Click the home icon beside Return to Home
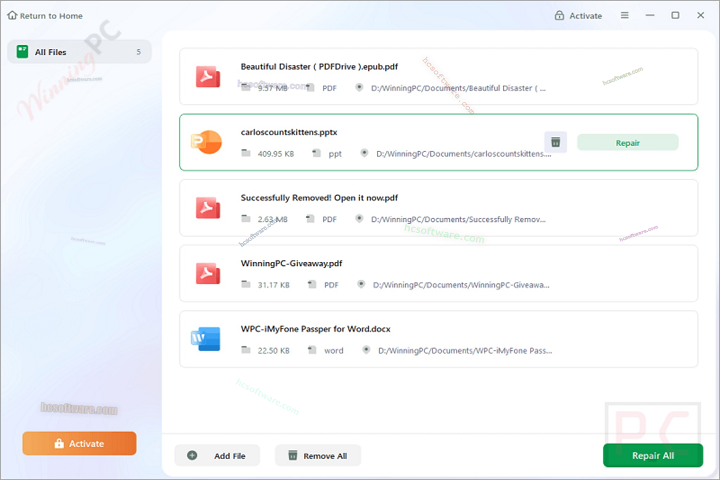The width and height of the screenshot is (720, 480). point(12,15)
